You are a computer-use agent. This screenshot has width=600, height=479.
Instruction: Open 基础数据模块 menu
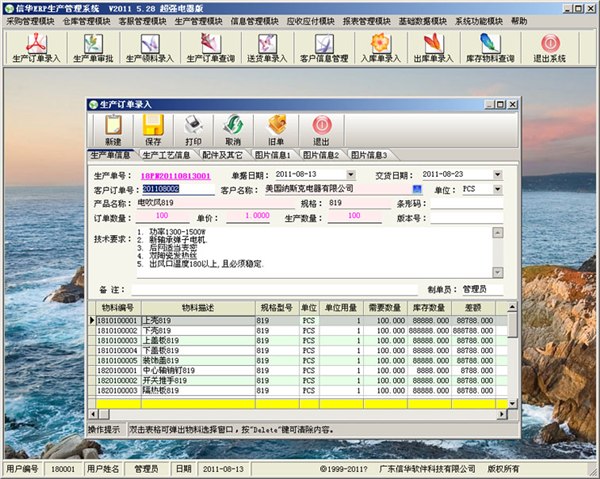pyautogui.click(x=422, y=21)
